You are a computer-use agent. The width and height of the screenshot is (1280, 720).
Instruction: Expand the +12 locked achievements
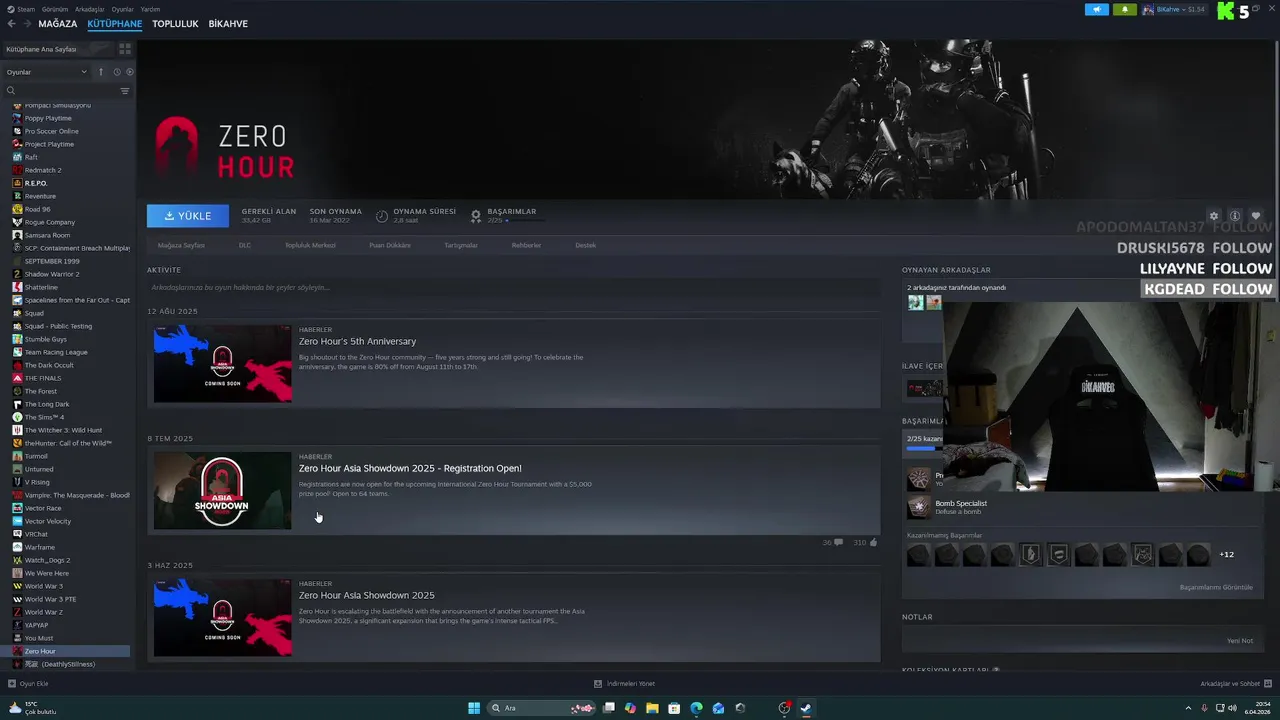pos(1226,554)
